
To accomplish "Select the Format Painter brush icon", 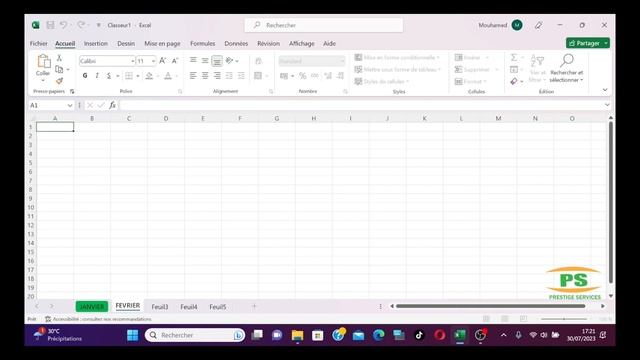I will click(x=59, y=81).
